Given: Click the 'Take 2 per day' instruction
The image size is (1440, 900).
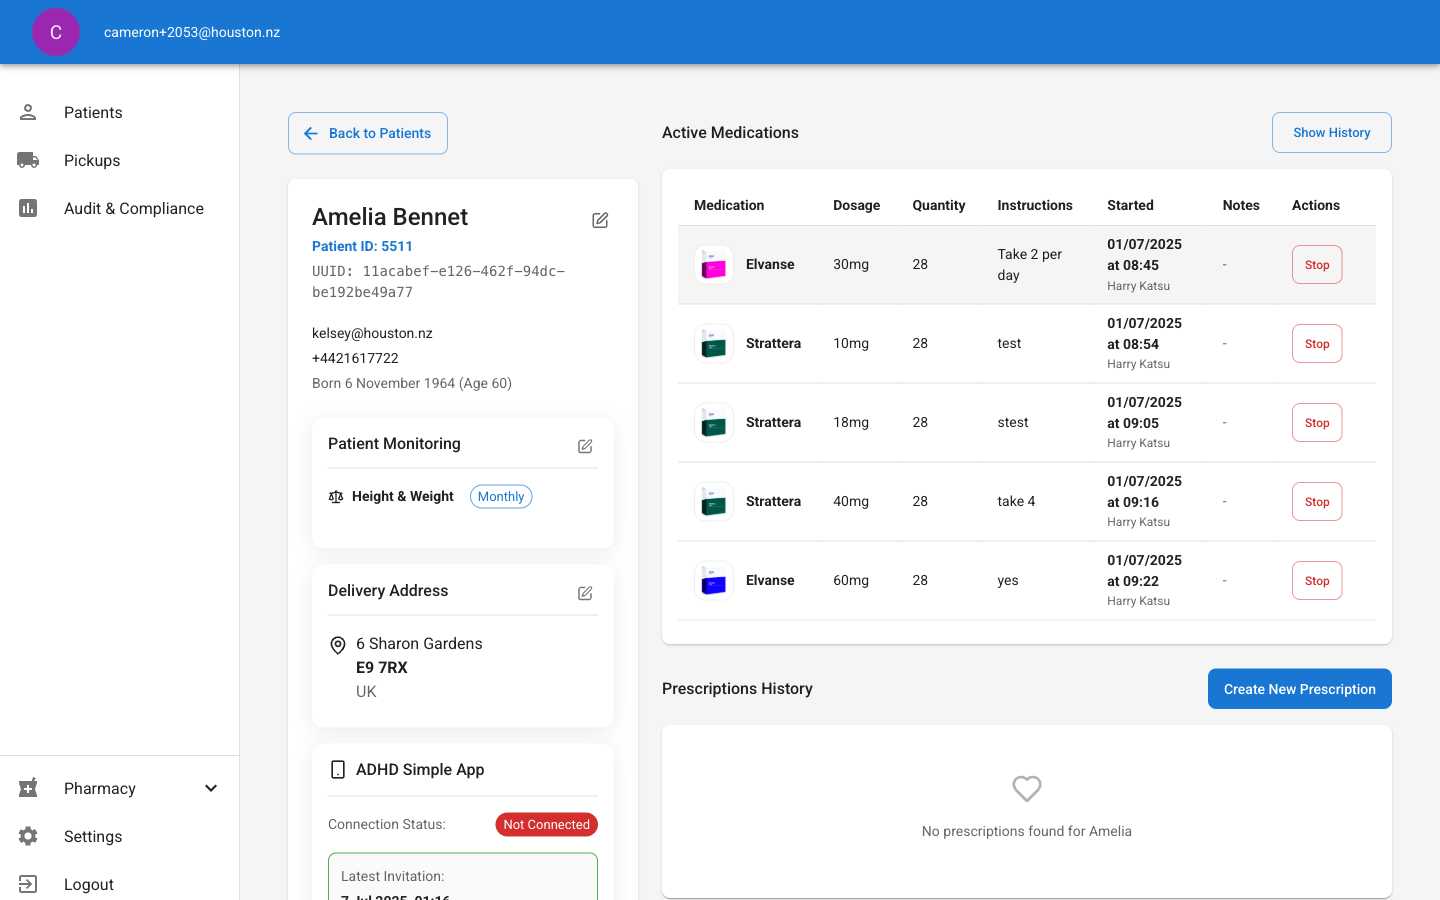Looking at the screenshot, I should pos(1030,265).
